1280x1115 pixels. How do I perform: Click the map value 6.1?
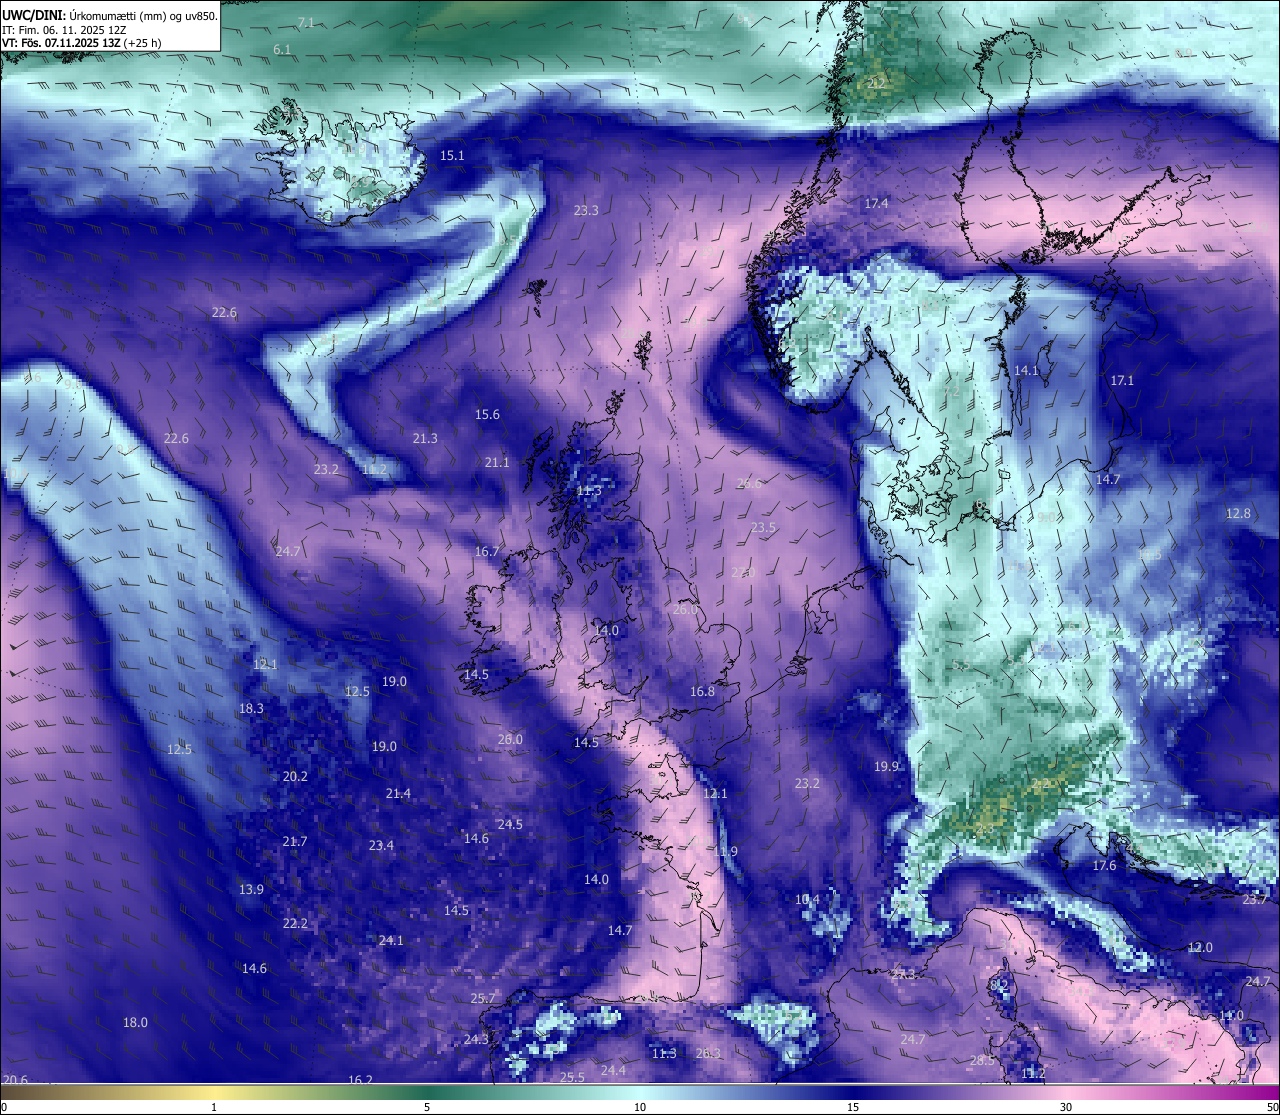coord(282,49)
